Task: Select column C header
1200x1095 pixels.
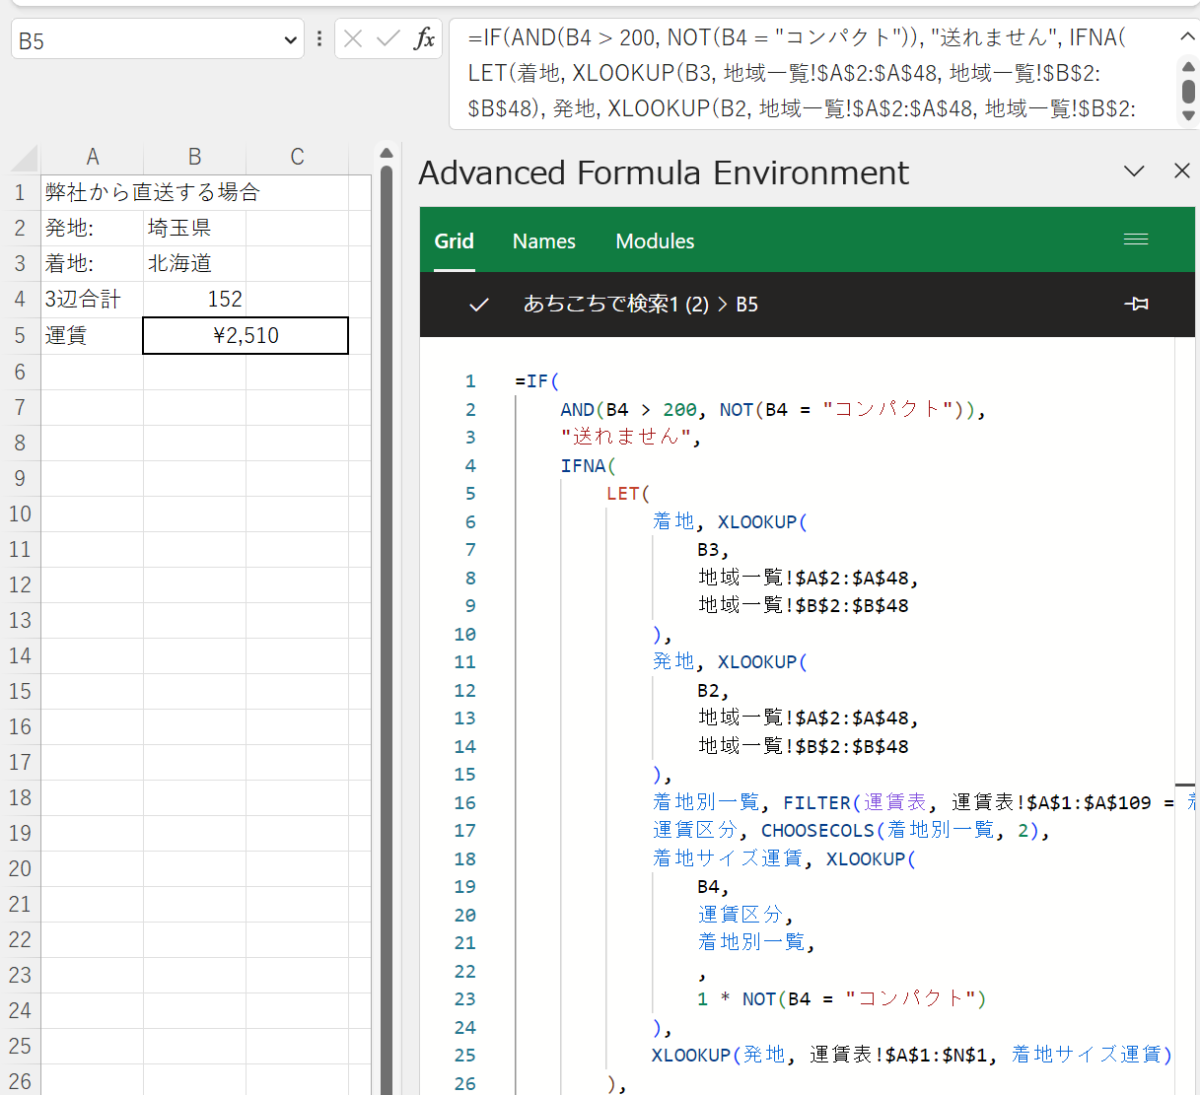Action: [297, 157]
